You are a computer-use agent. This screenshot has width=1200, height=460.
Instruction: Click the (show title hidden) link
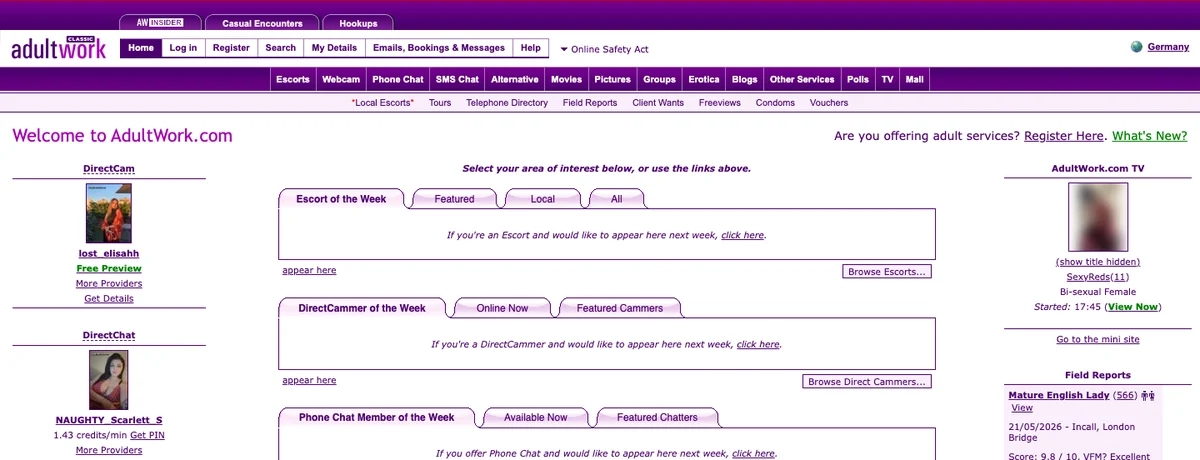coord(1098,262)
